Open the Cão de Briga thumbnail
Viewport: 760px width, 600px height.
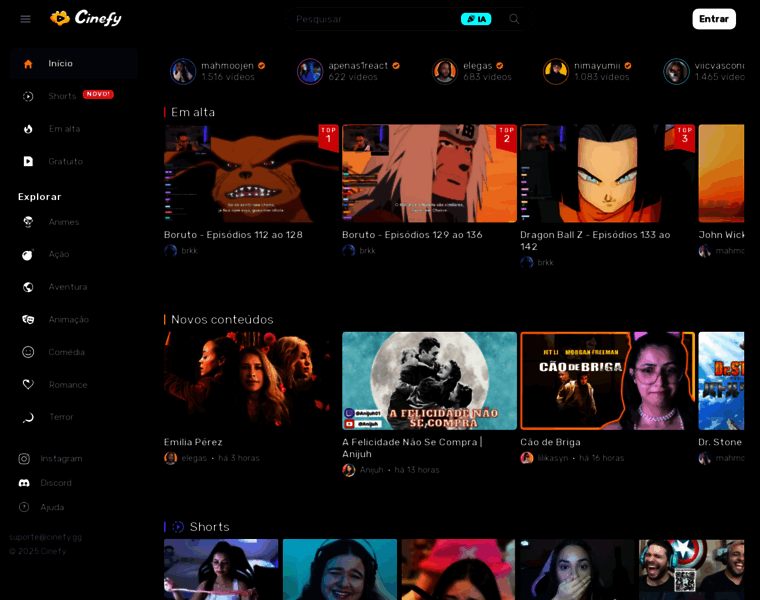click(607, 381)
